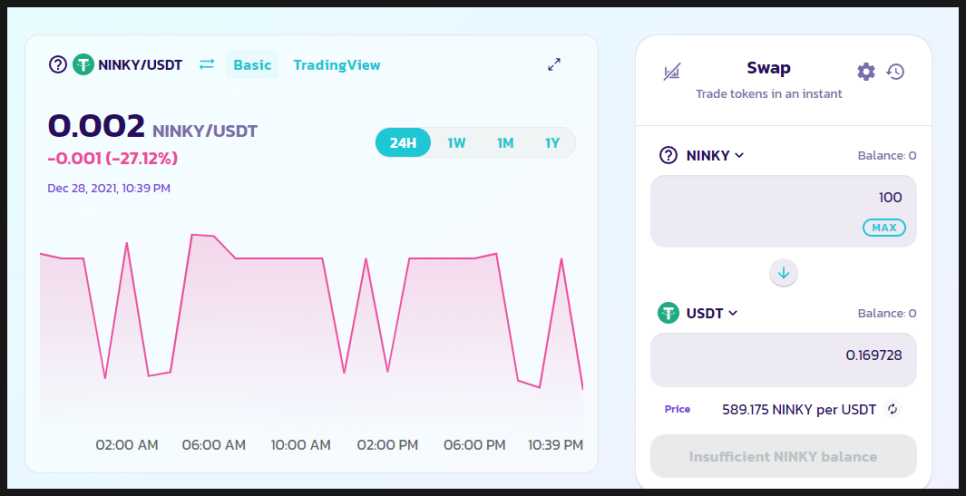The width and height of the screenshot is (966, 496).
Task: Click the MAX button
Action: tap(884, 227)
